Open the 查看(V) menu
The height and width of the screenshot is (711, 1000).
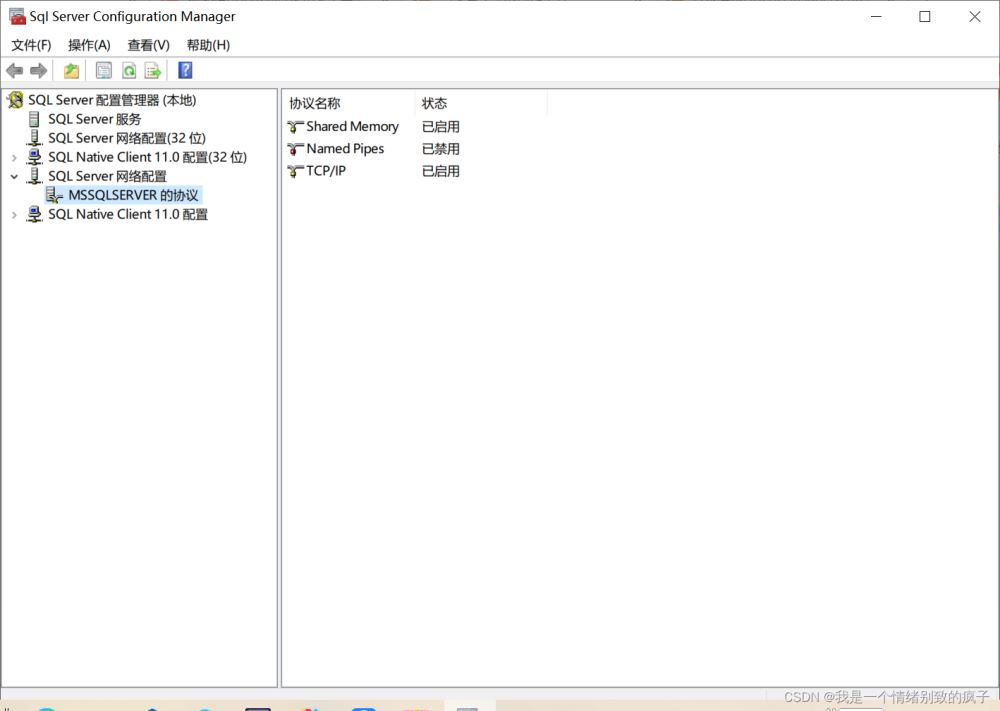[x=149, y=45]
